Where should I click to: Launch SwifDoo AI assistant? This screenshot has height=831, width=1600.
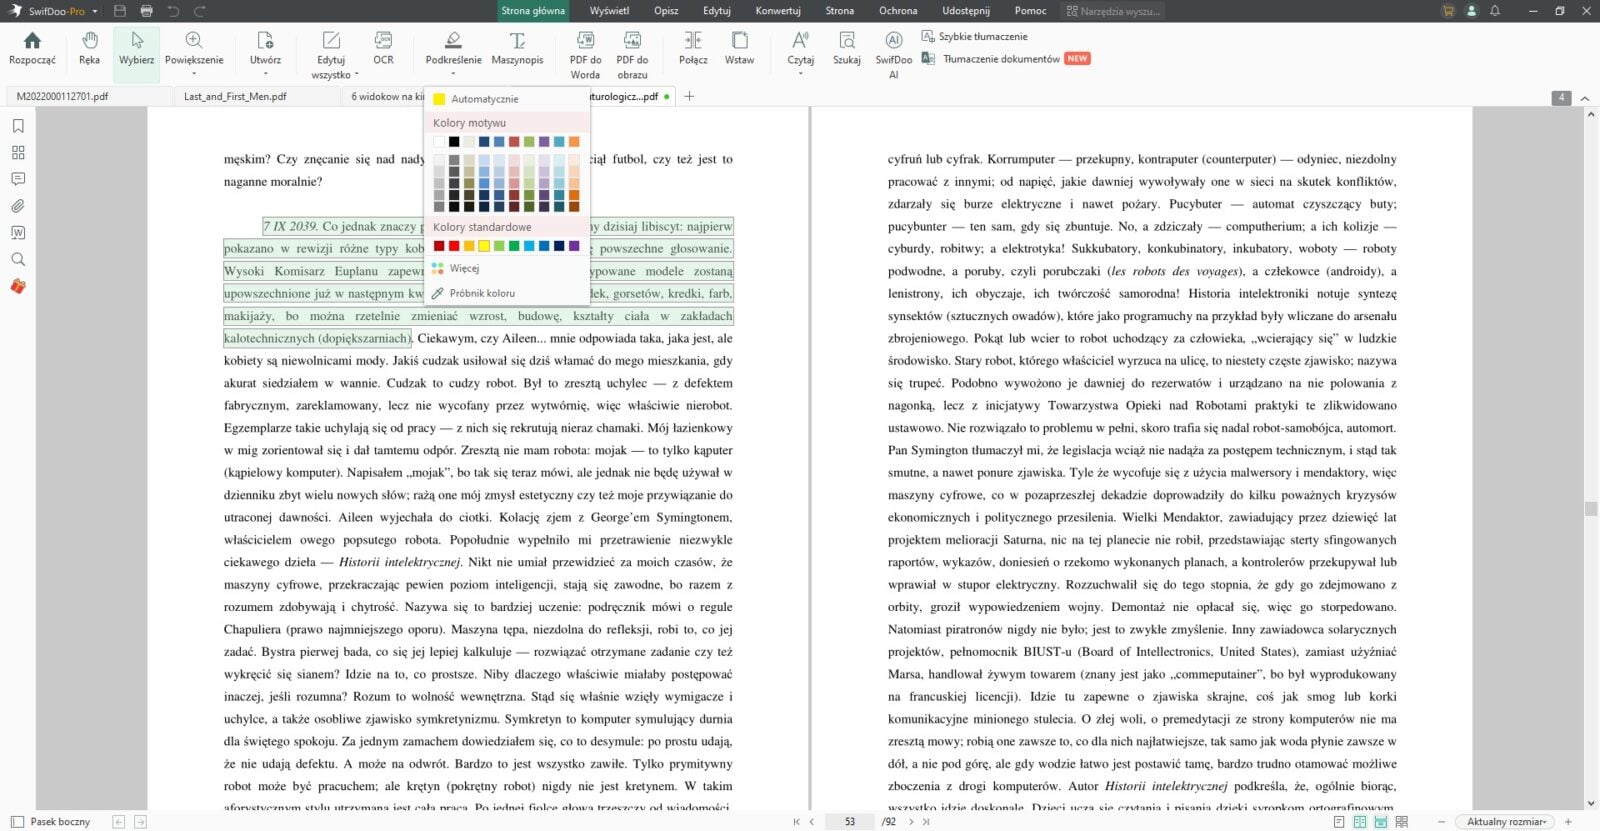pos(894,55)
